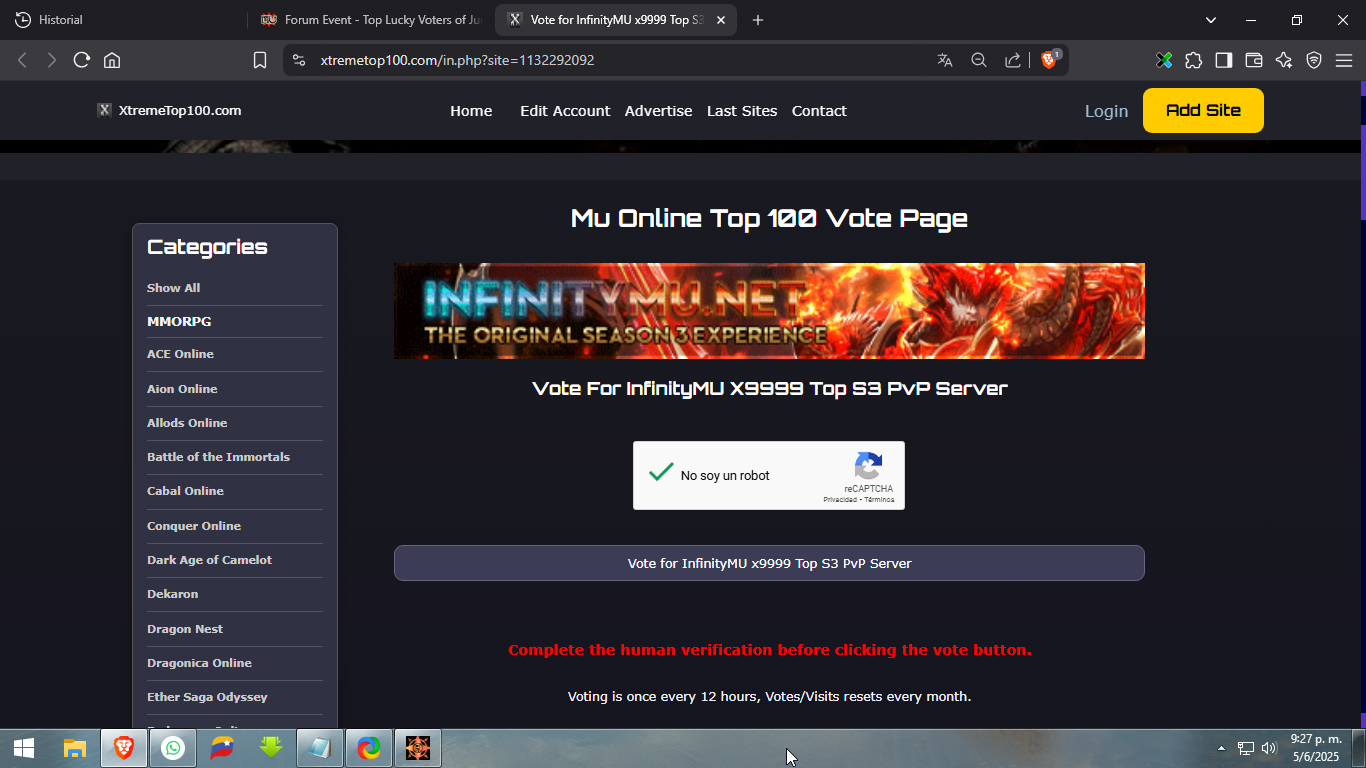This screenshot has width=1366, height=768.
Task: Open the Dragon Nest category
Action: (x=185, y=629)
